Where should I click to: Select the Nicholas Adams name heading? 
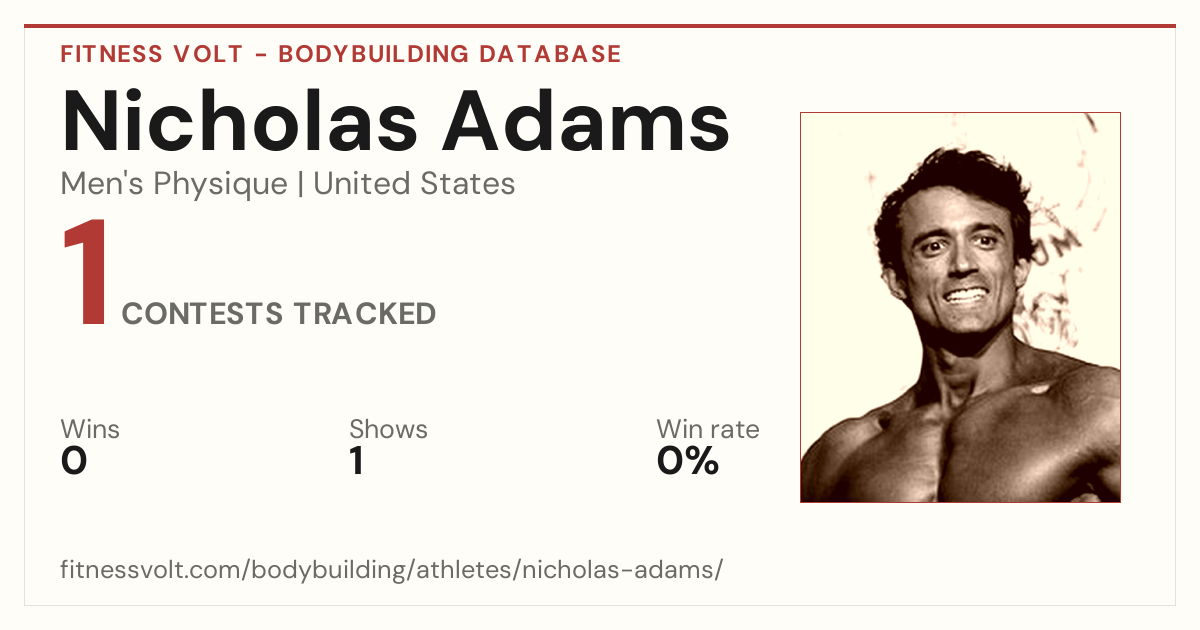tap(395, 120)
